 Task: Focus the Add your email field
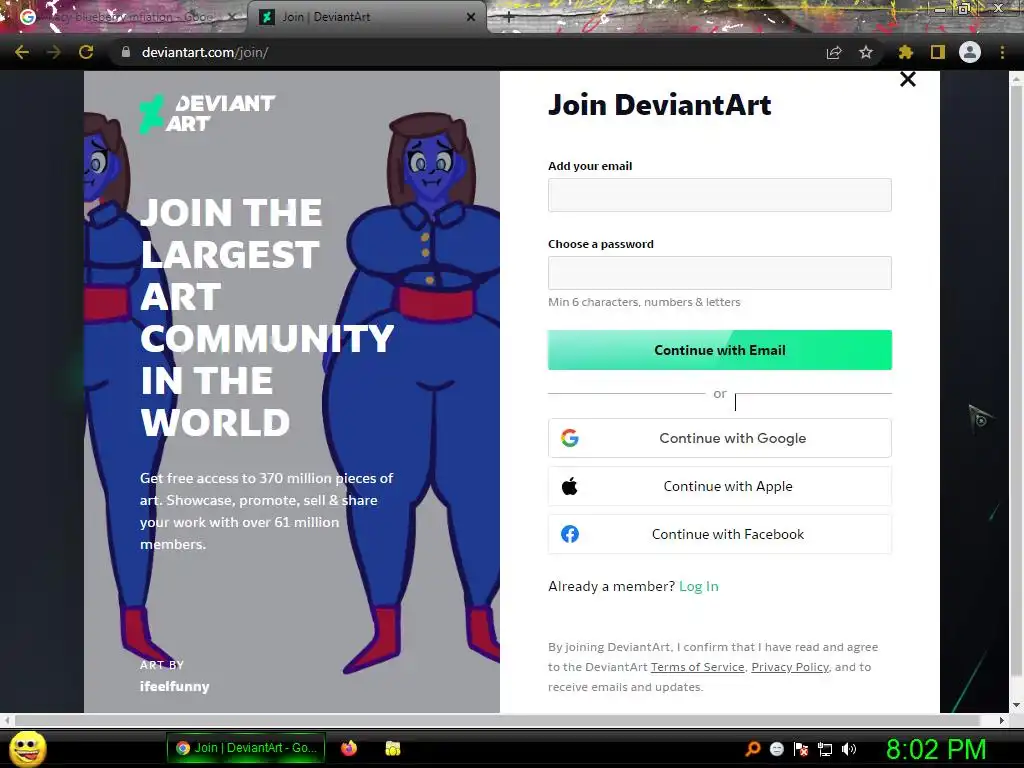click(x=720, y=195)
